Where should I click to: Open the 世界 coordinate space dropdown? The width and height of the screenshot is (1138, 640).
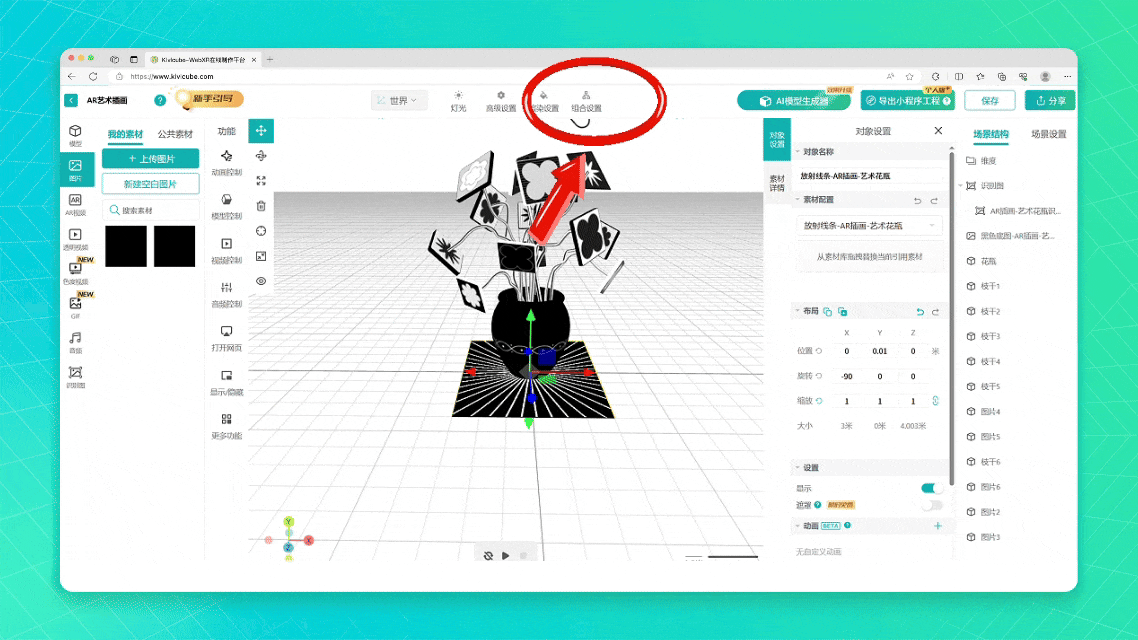(399, 100)
